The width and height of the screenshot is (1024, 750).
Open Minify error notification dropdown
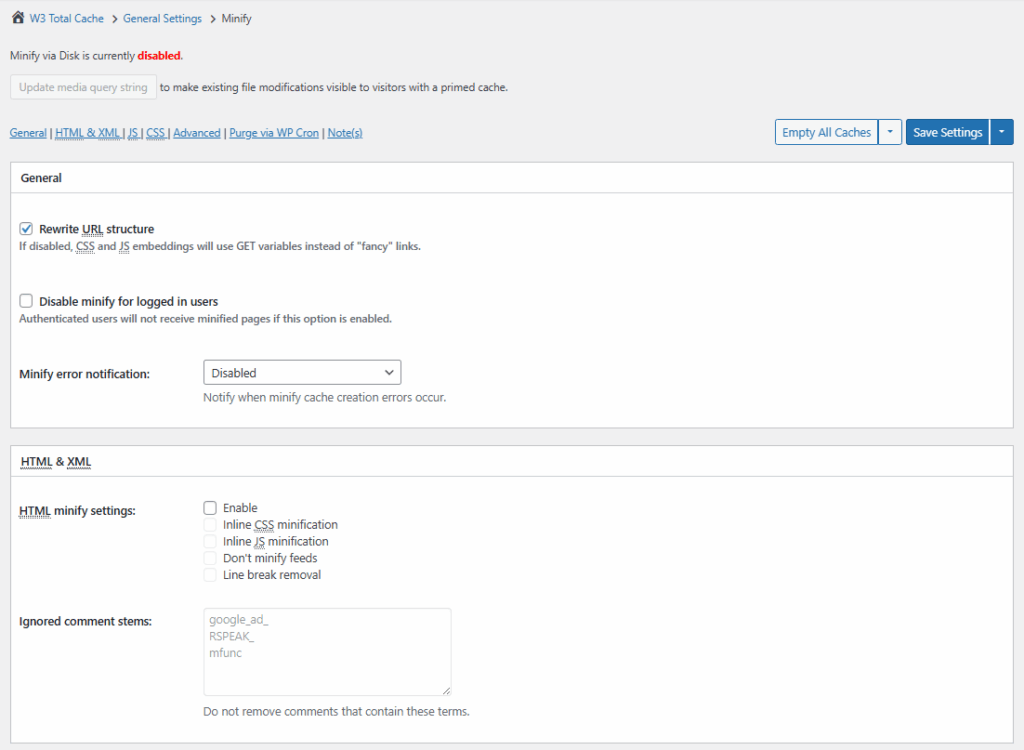302,373
